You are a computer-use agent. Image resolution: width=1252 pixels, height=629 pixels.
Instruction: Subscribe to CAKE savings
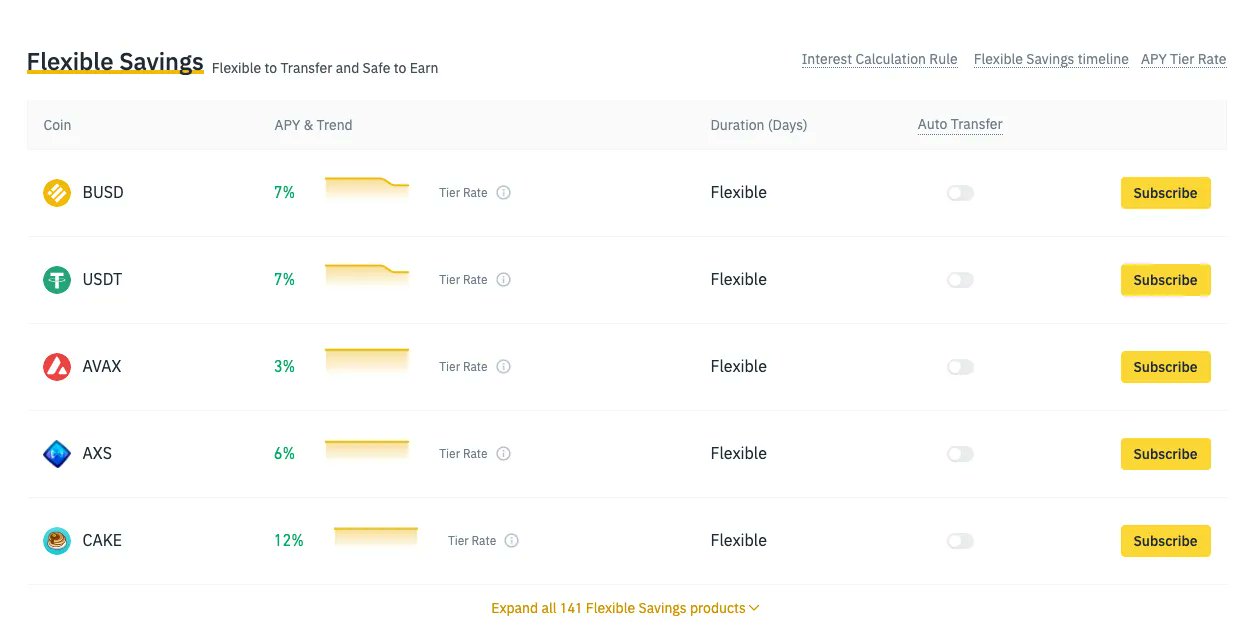pos(1165,540)
